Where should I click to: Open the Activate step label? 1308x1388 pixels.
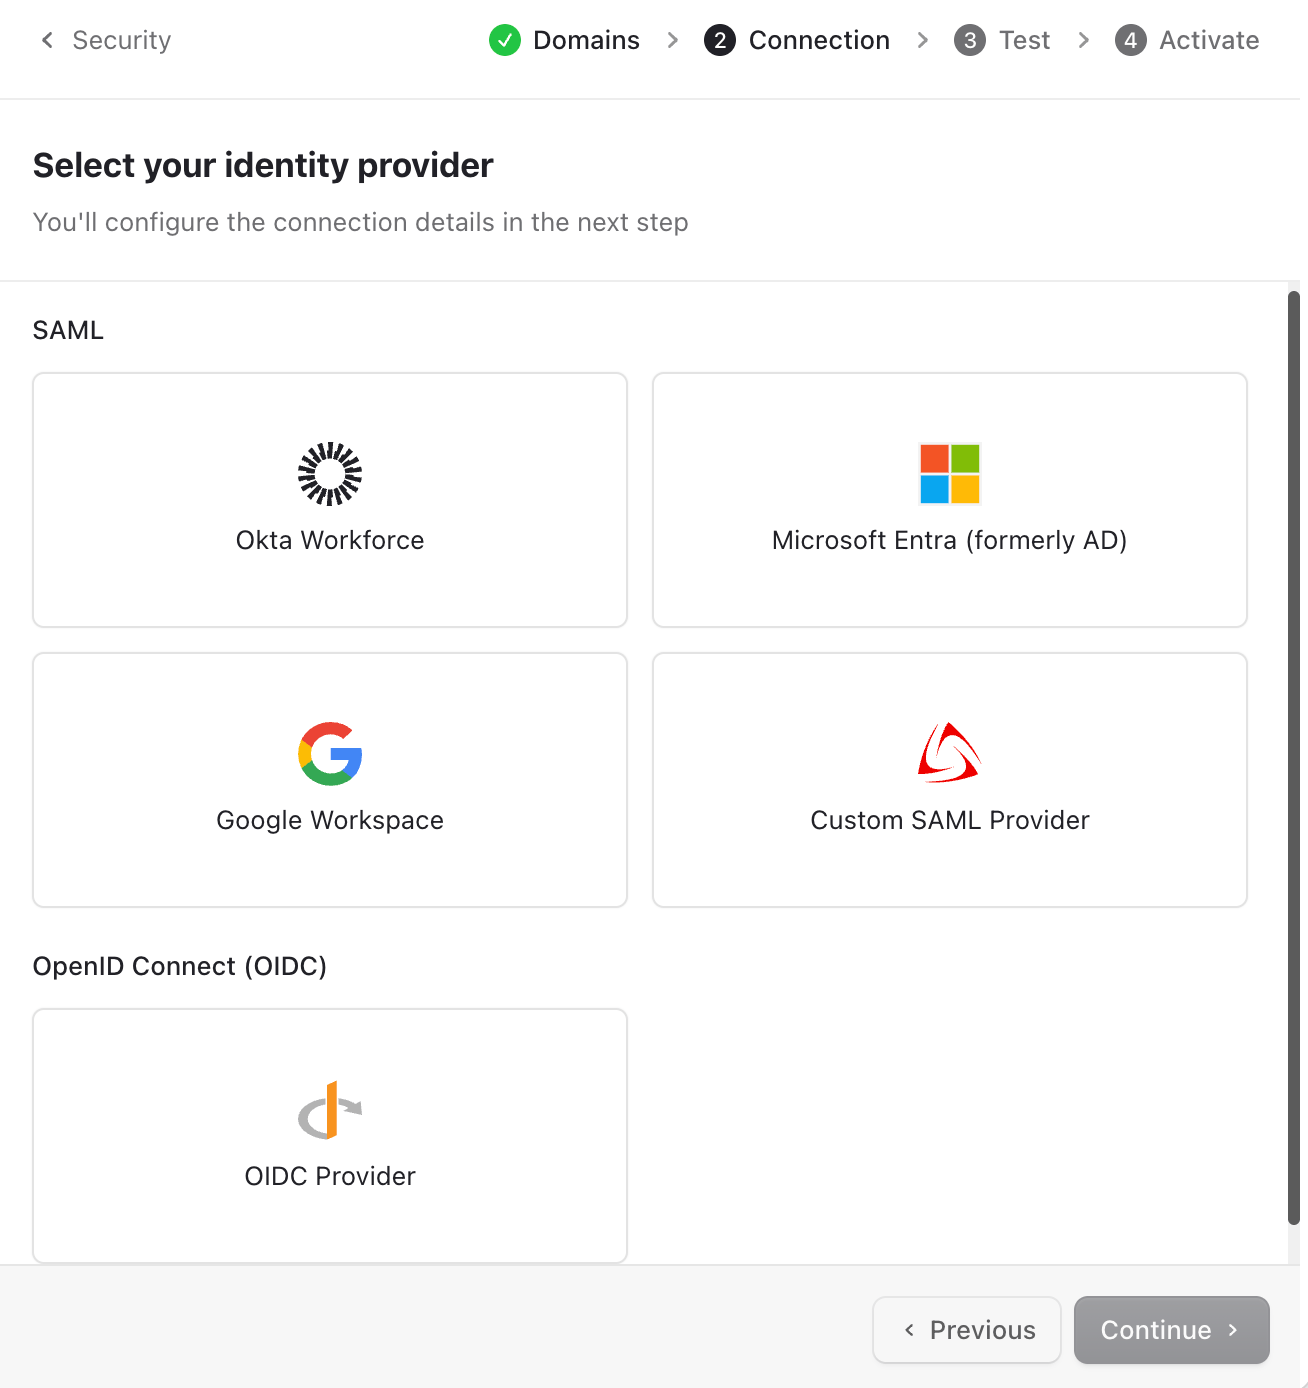[x=1209, y=40]
